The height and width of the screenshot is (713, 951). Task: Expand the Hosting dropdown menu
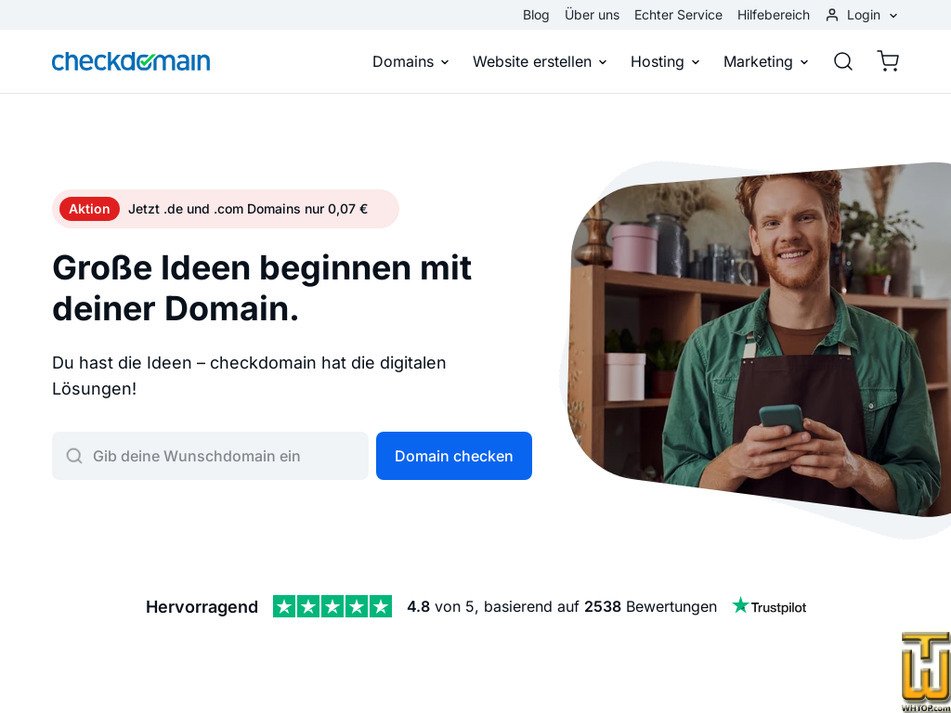[x=665, y=62]
